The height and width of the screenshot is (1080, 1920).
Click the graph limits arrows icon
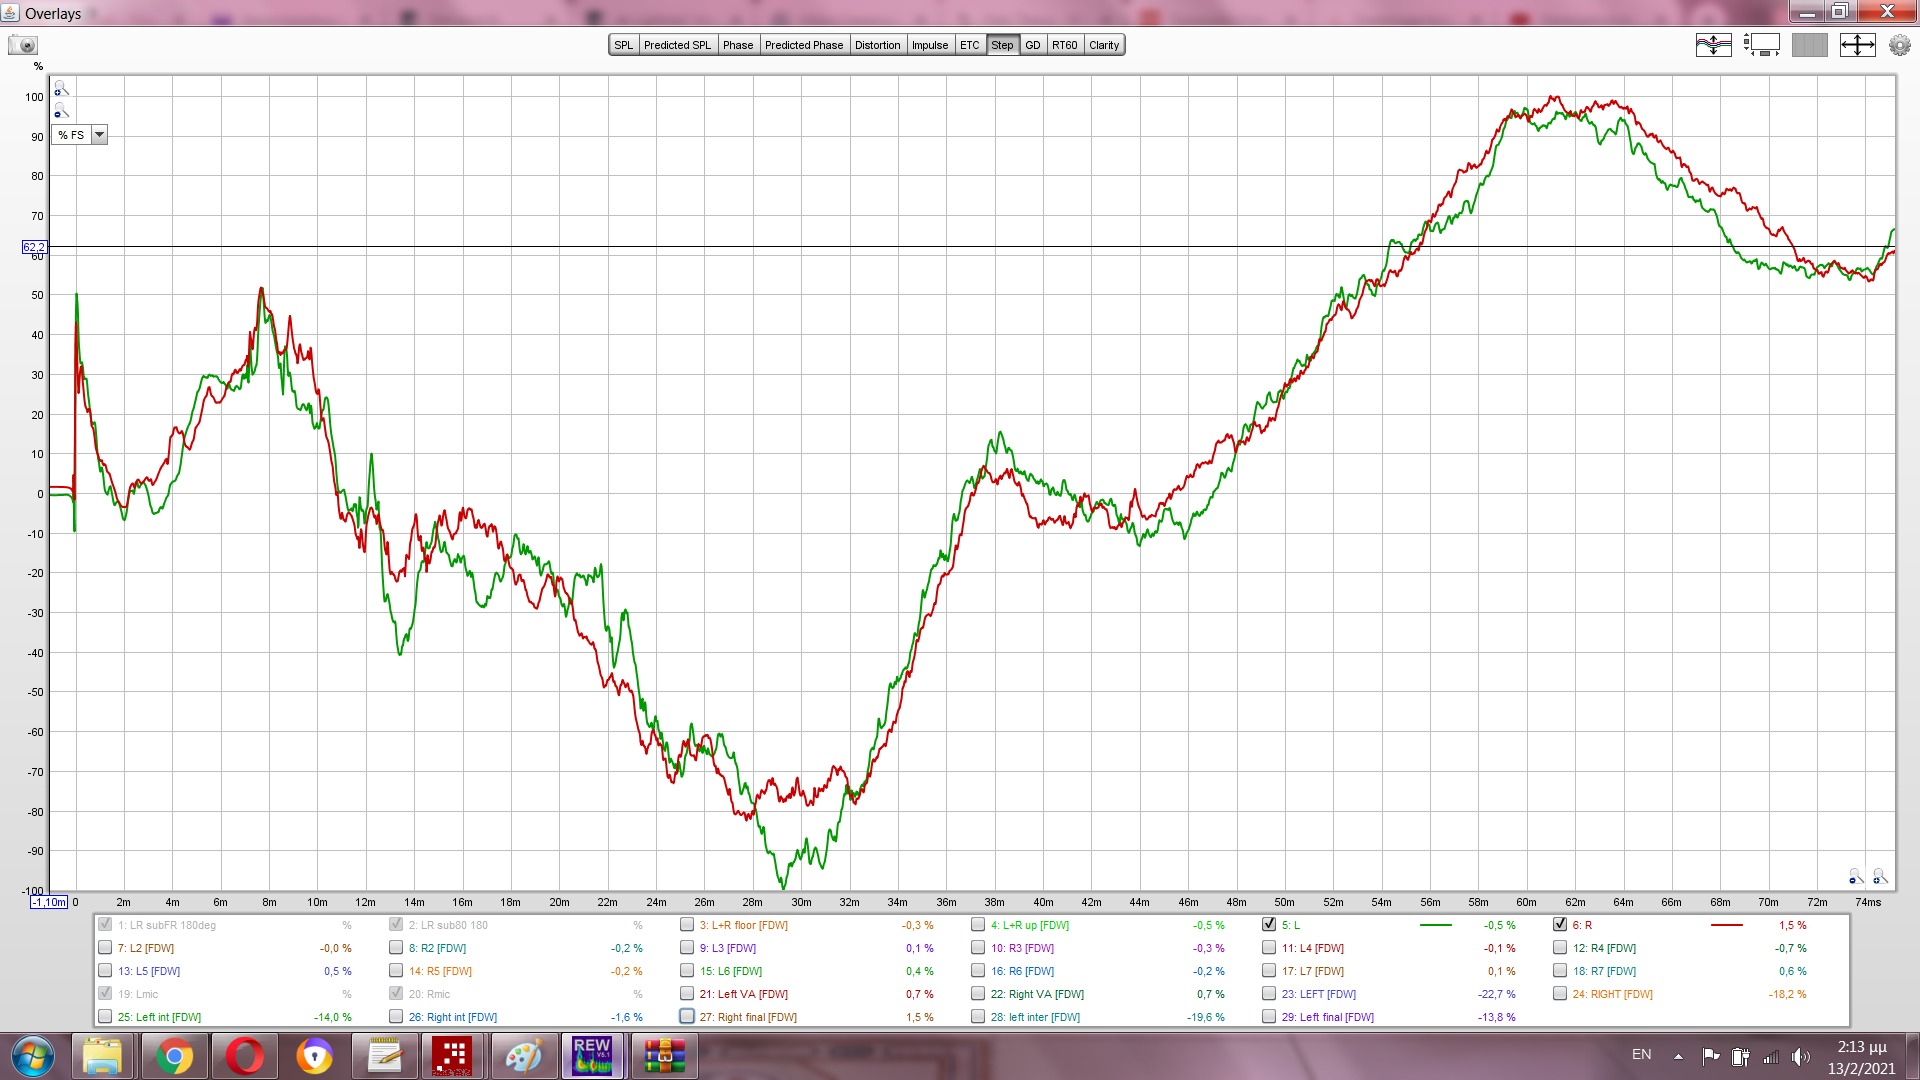[x=1857, y=45]
